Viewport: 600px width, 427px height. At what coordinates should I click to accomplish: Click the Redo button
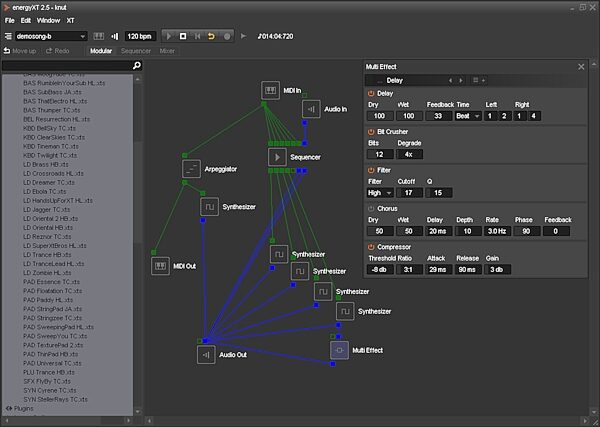[58, 51]
